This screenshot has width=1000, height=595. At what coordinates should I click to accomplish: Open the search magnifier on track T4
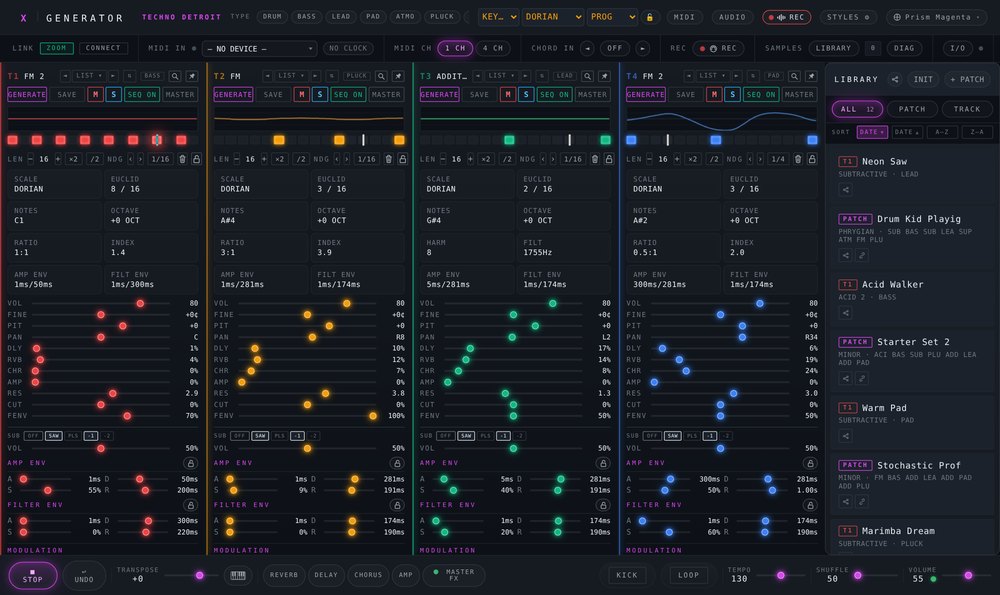pos(794,76)
